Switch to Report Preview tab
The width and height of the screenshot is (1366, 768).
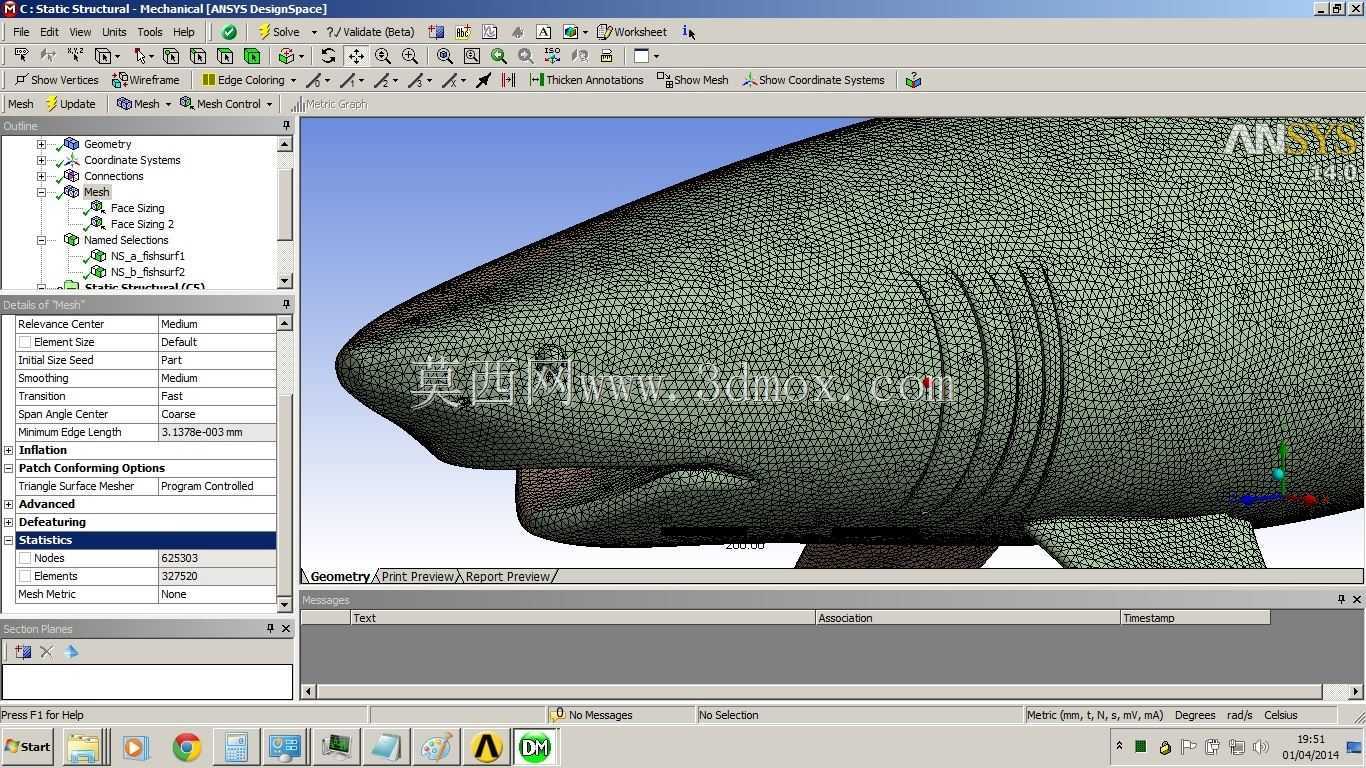click(x=507, y=577)
